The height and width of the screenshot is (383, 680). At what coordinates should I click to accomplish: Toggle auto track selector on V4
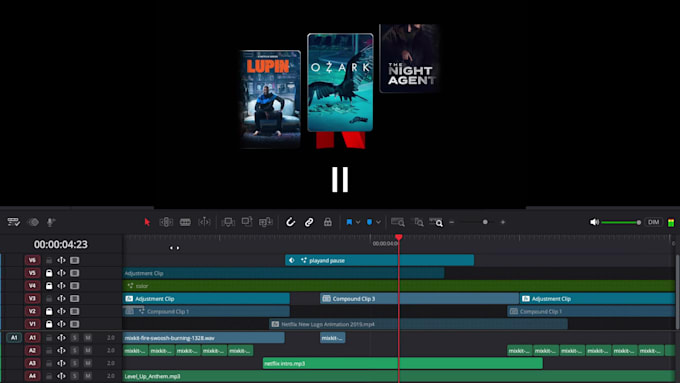coord(62,286)
